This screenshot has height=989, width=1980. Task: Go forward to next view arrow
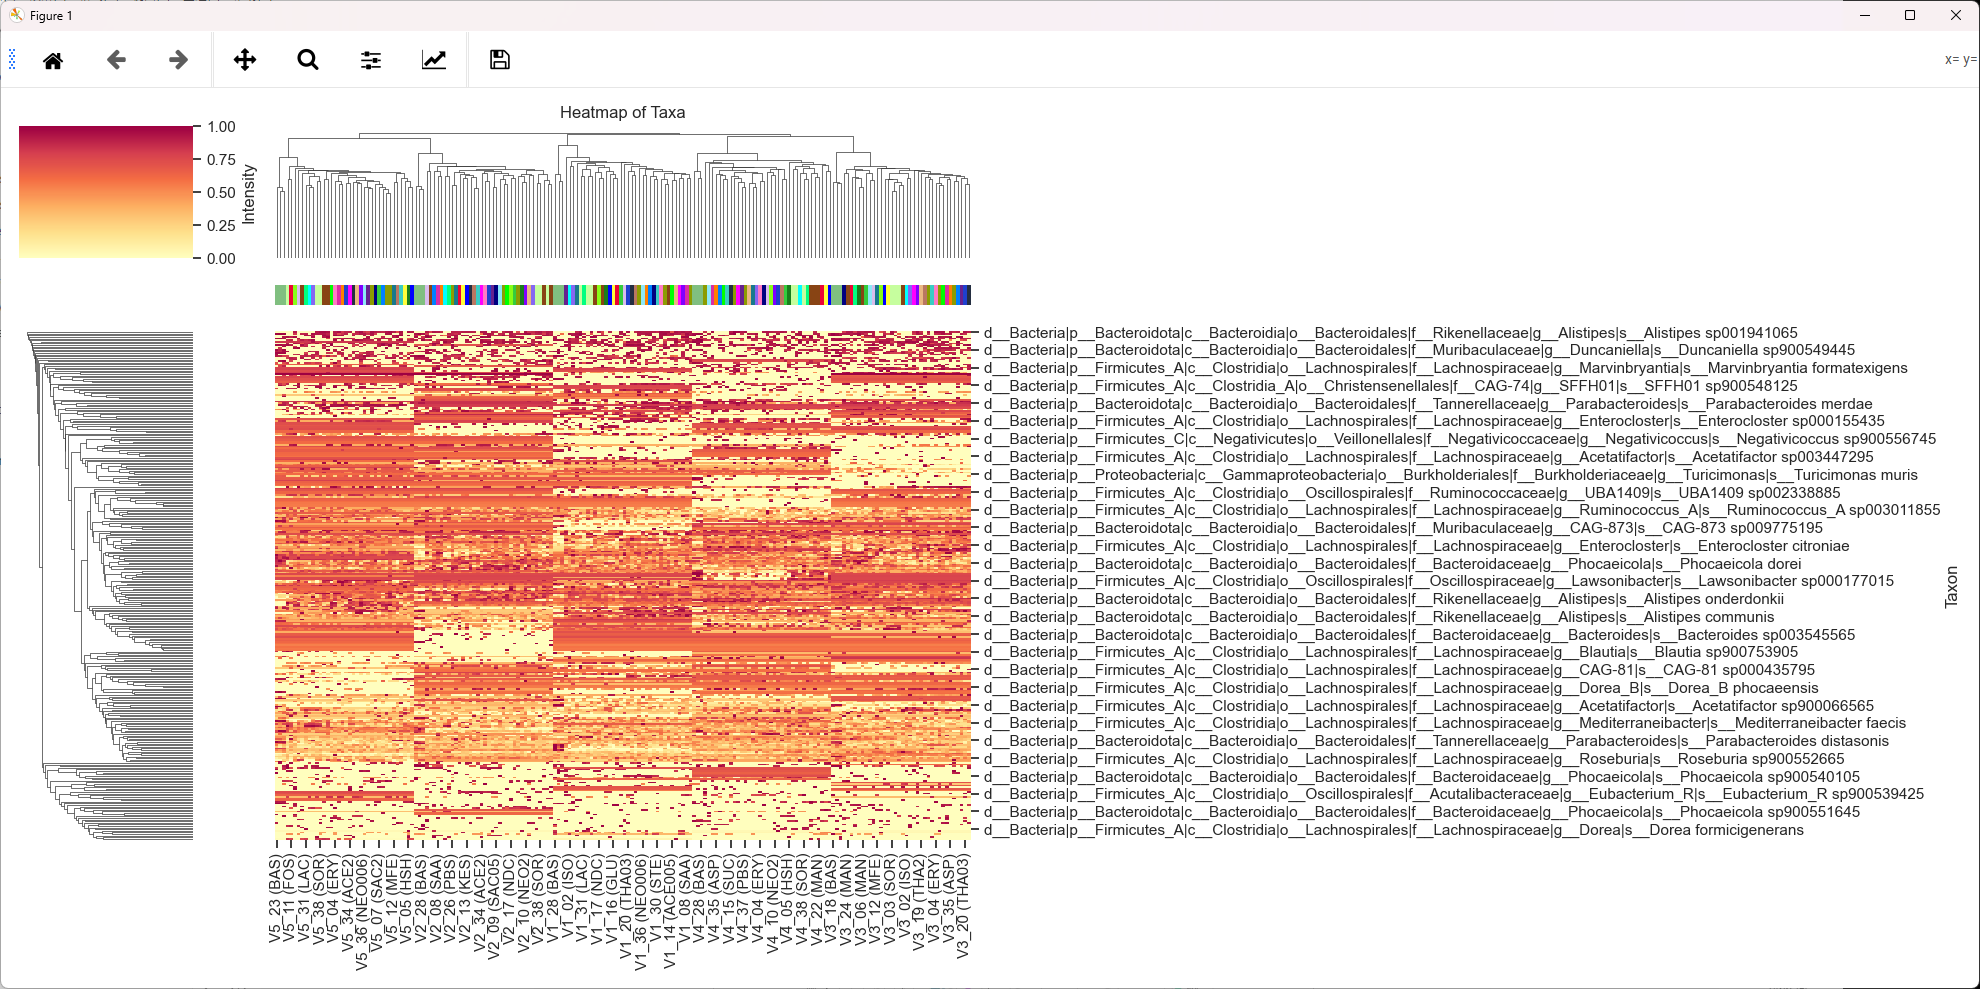pos(178,60)
